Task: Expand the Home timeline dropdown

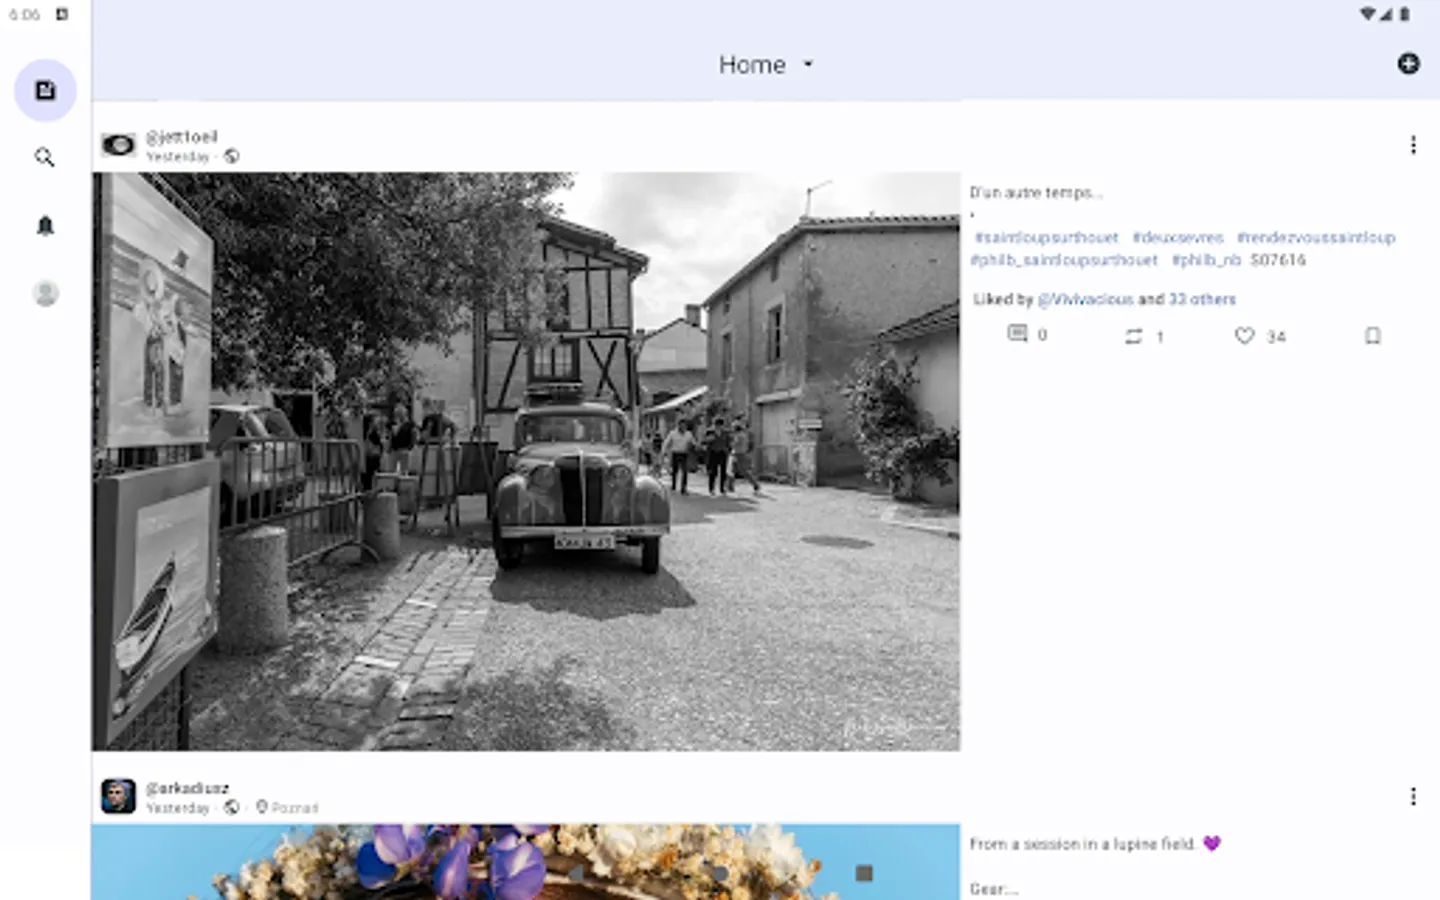Action: click(766, 65)
